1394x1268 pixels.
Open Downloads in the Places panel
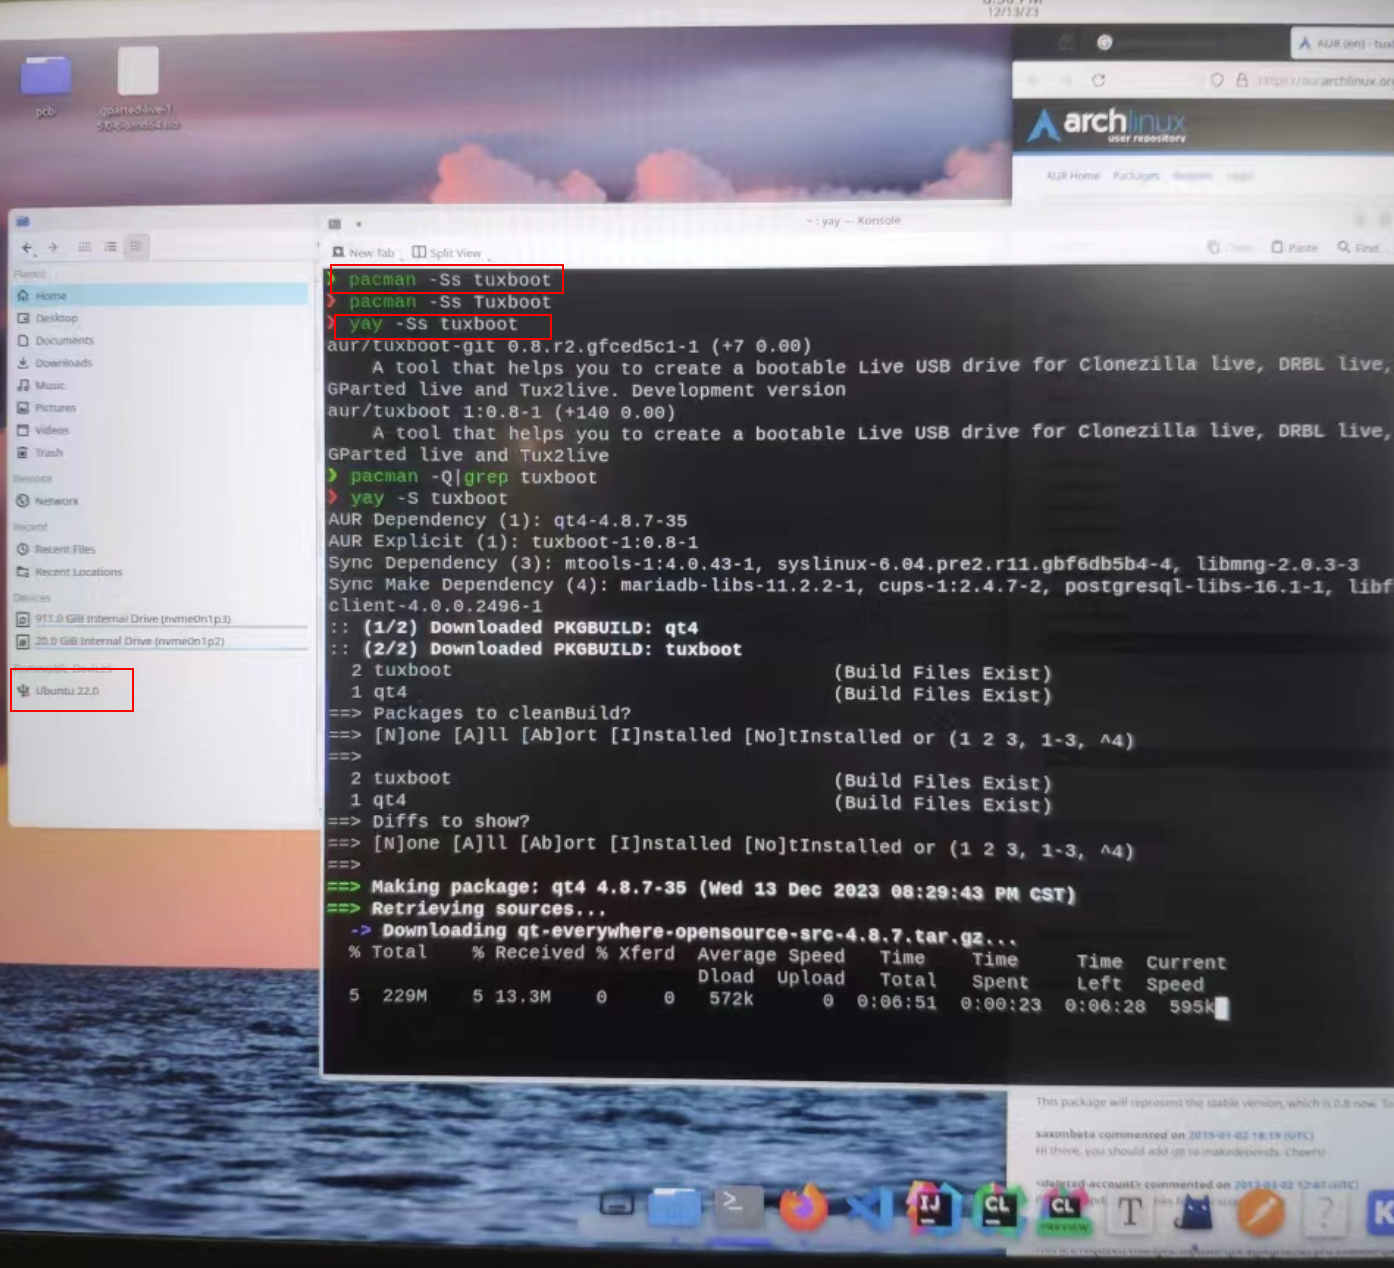click(62, 363)
